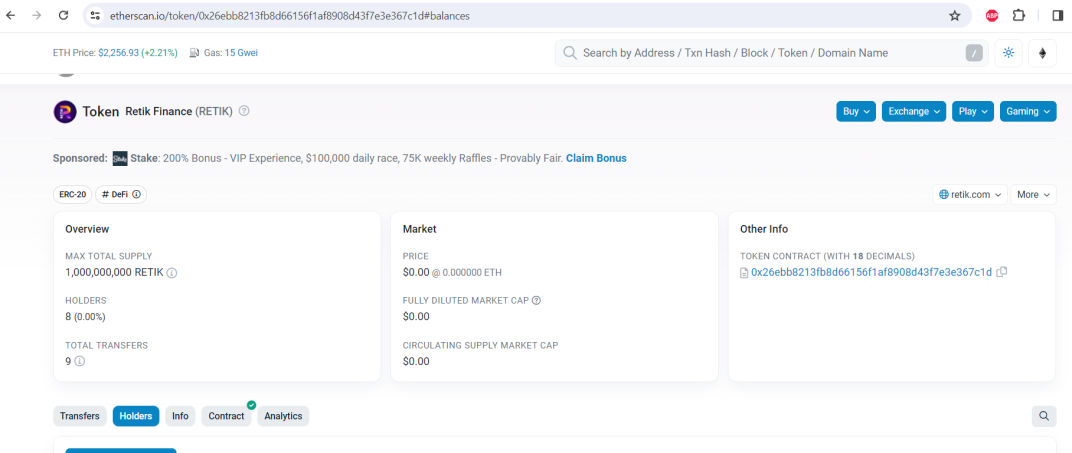This screenshot has height=453, width=1072.
Task: Click the help icon beside RETIK name
Action: click(244, 111)
